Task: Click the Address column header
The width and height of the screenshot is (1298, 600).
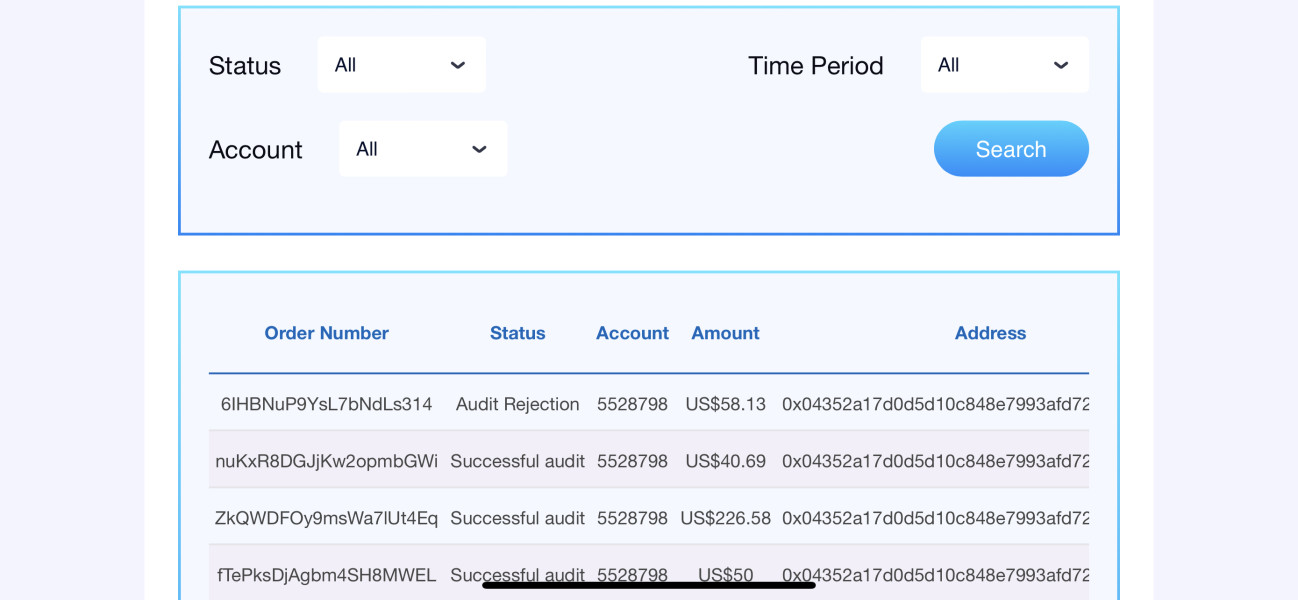Action: 989,333
